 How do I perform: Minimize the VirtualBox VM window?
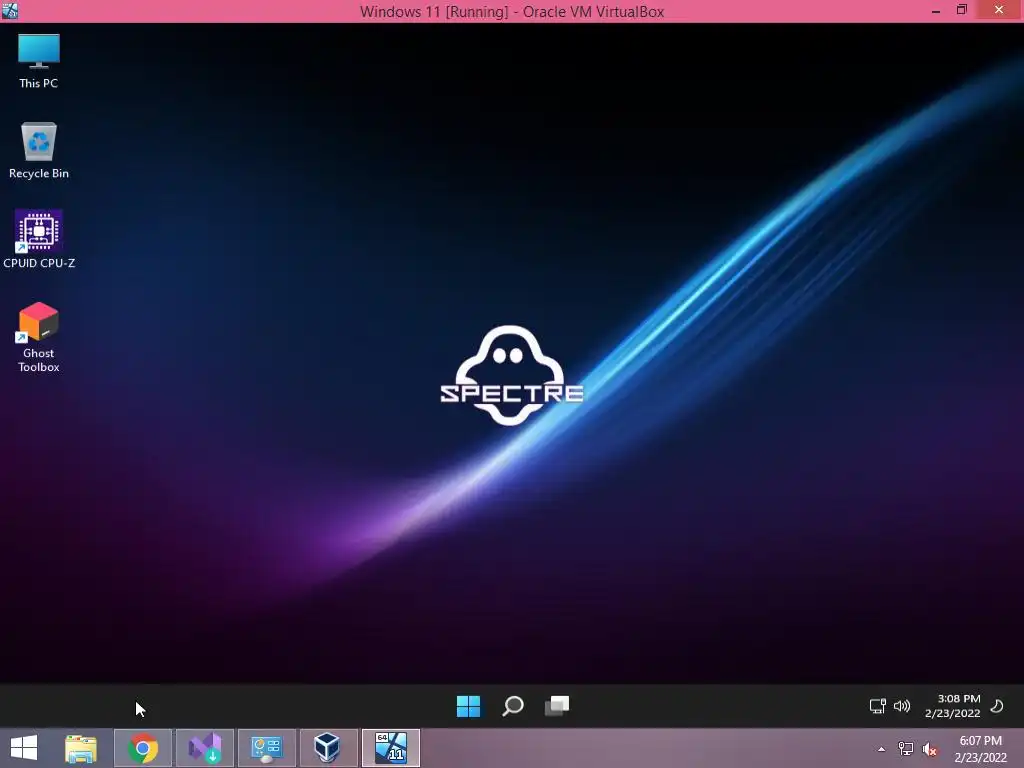coord(936,10)
